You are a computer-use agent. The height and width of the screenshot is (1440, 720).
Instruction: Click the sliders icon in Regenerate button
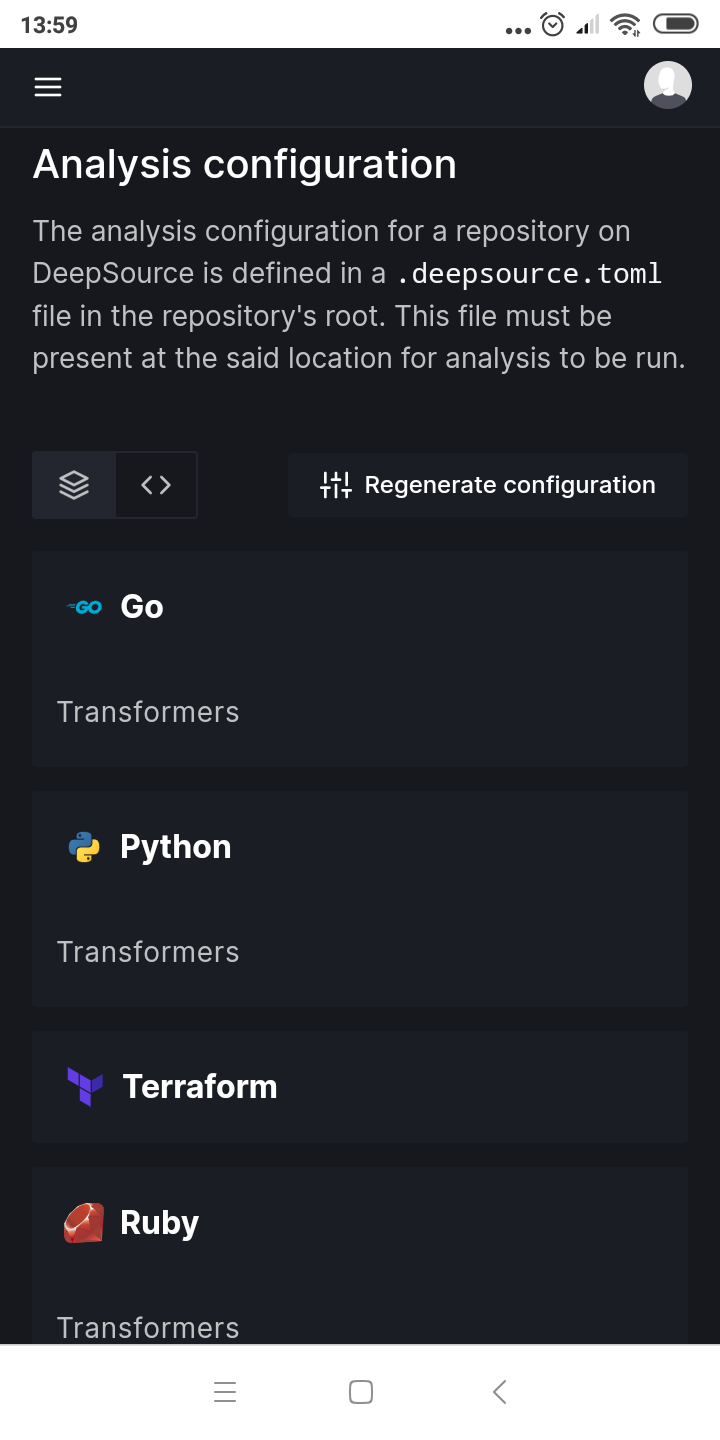pos(336,485)
